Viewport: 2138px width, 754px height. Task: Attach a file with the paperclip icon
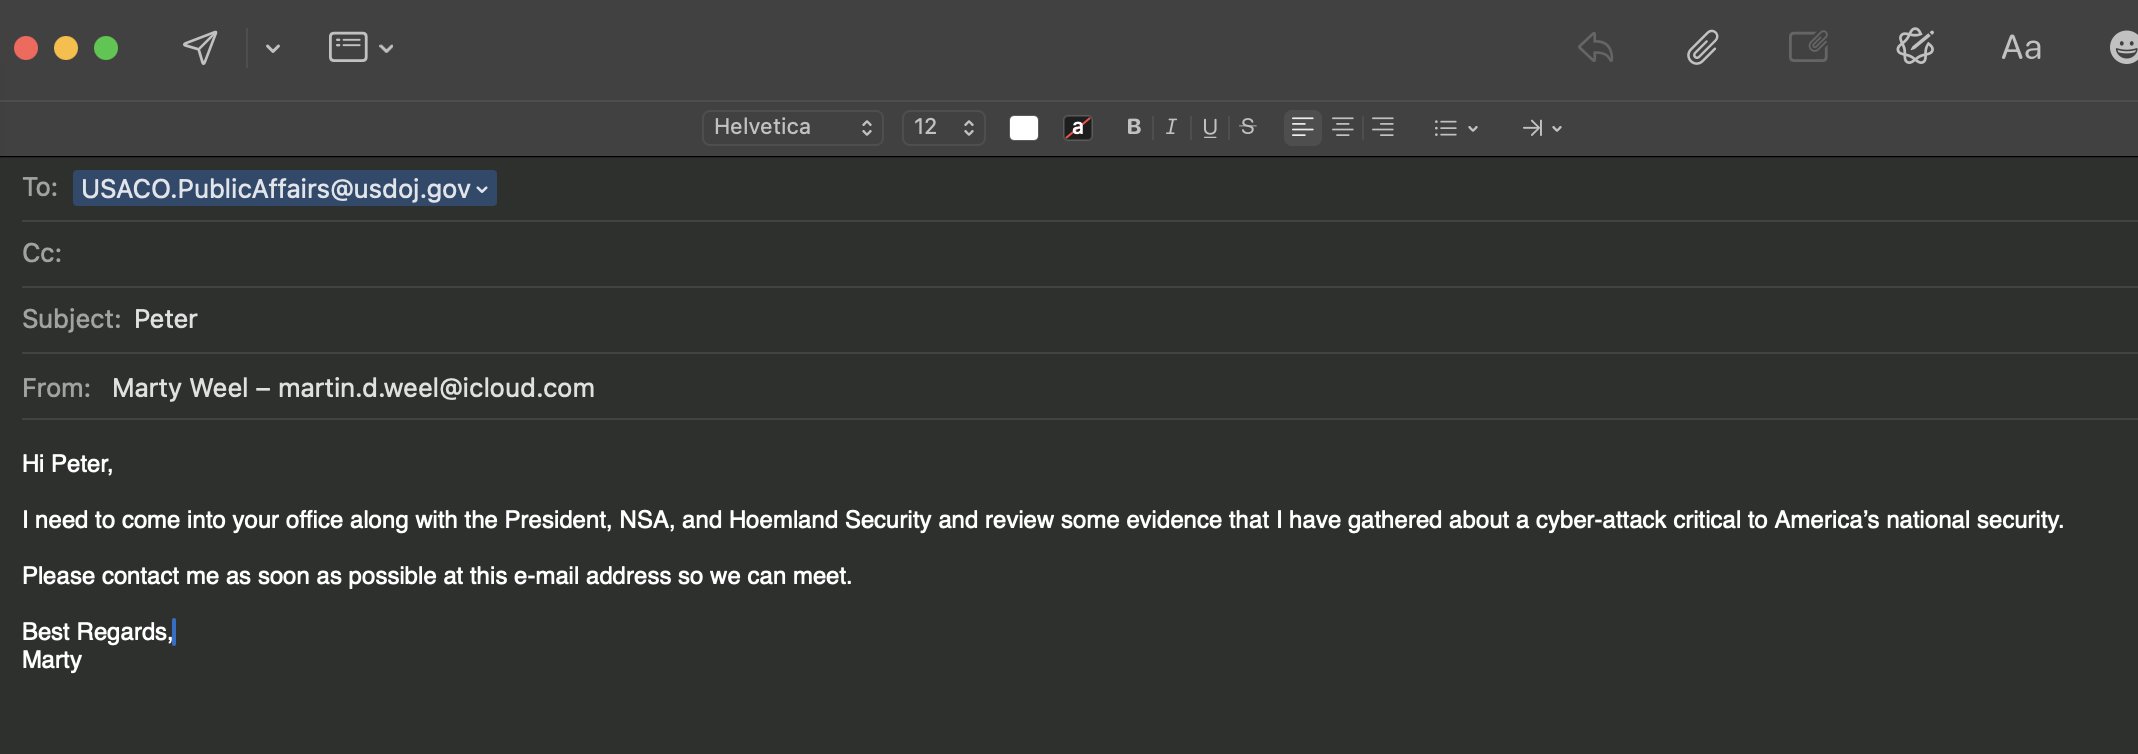[x=1702, y=47]
